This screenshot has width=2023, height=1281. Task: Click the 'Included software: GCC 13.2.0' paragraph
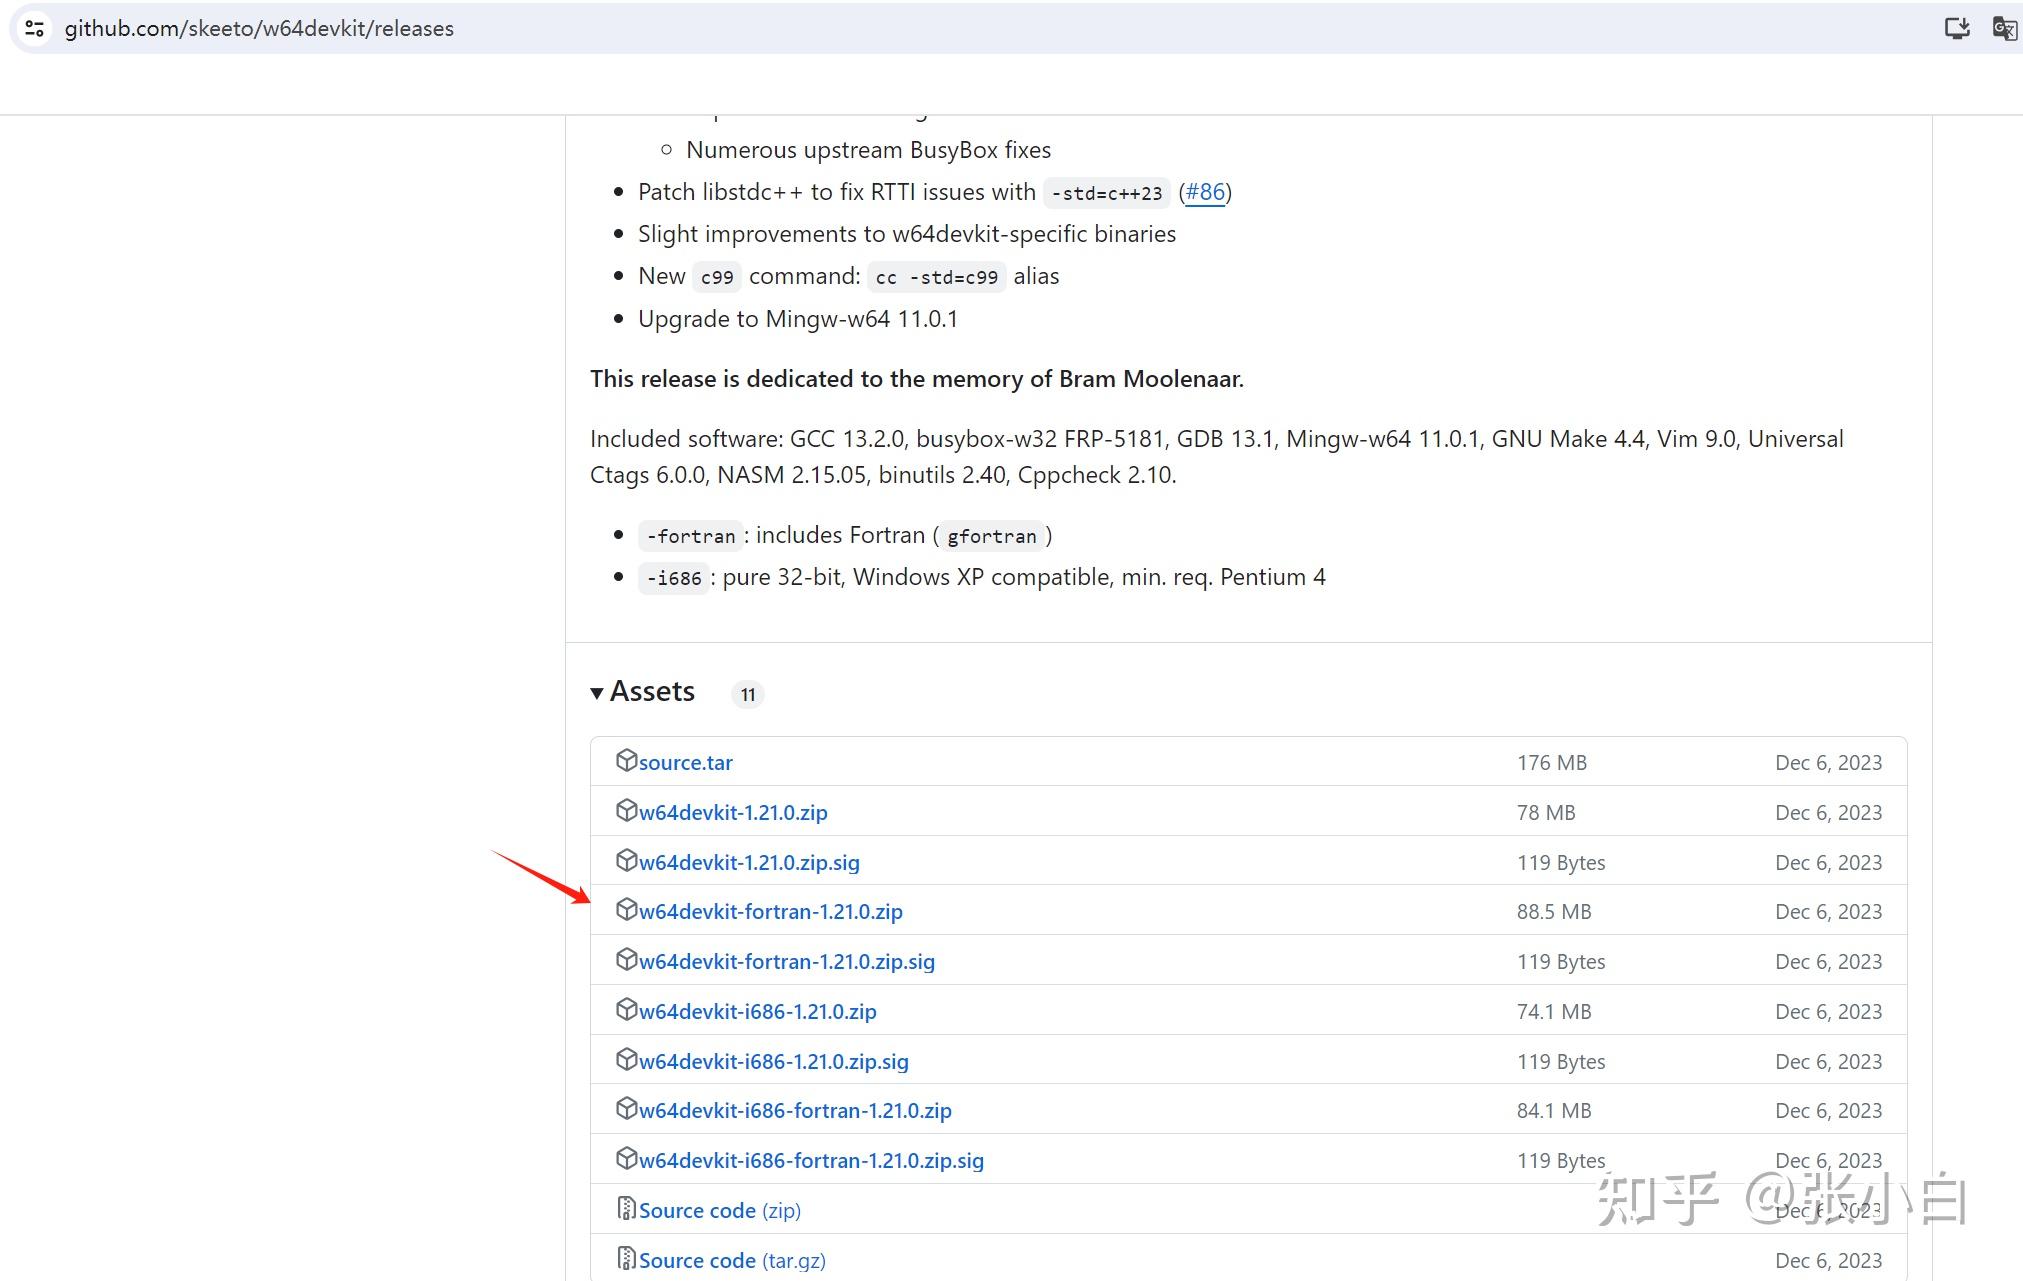click(1217, 456)
